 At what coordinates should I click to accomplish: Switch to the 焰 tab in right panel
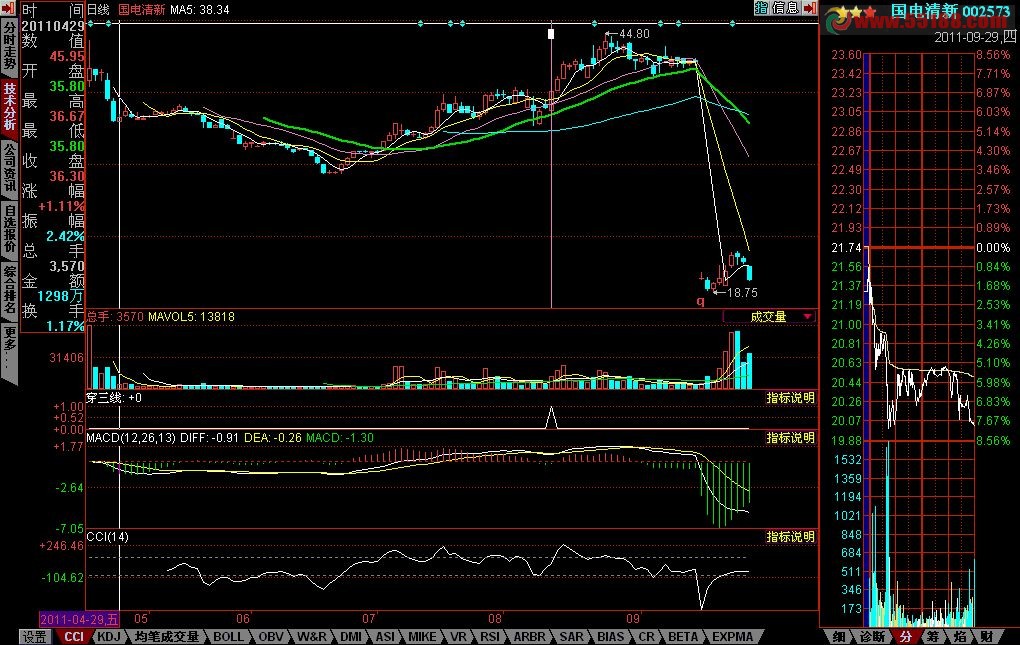pos(960,637)
